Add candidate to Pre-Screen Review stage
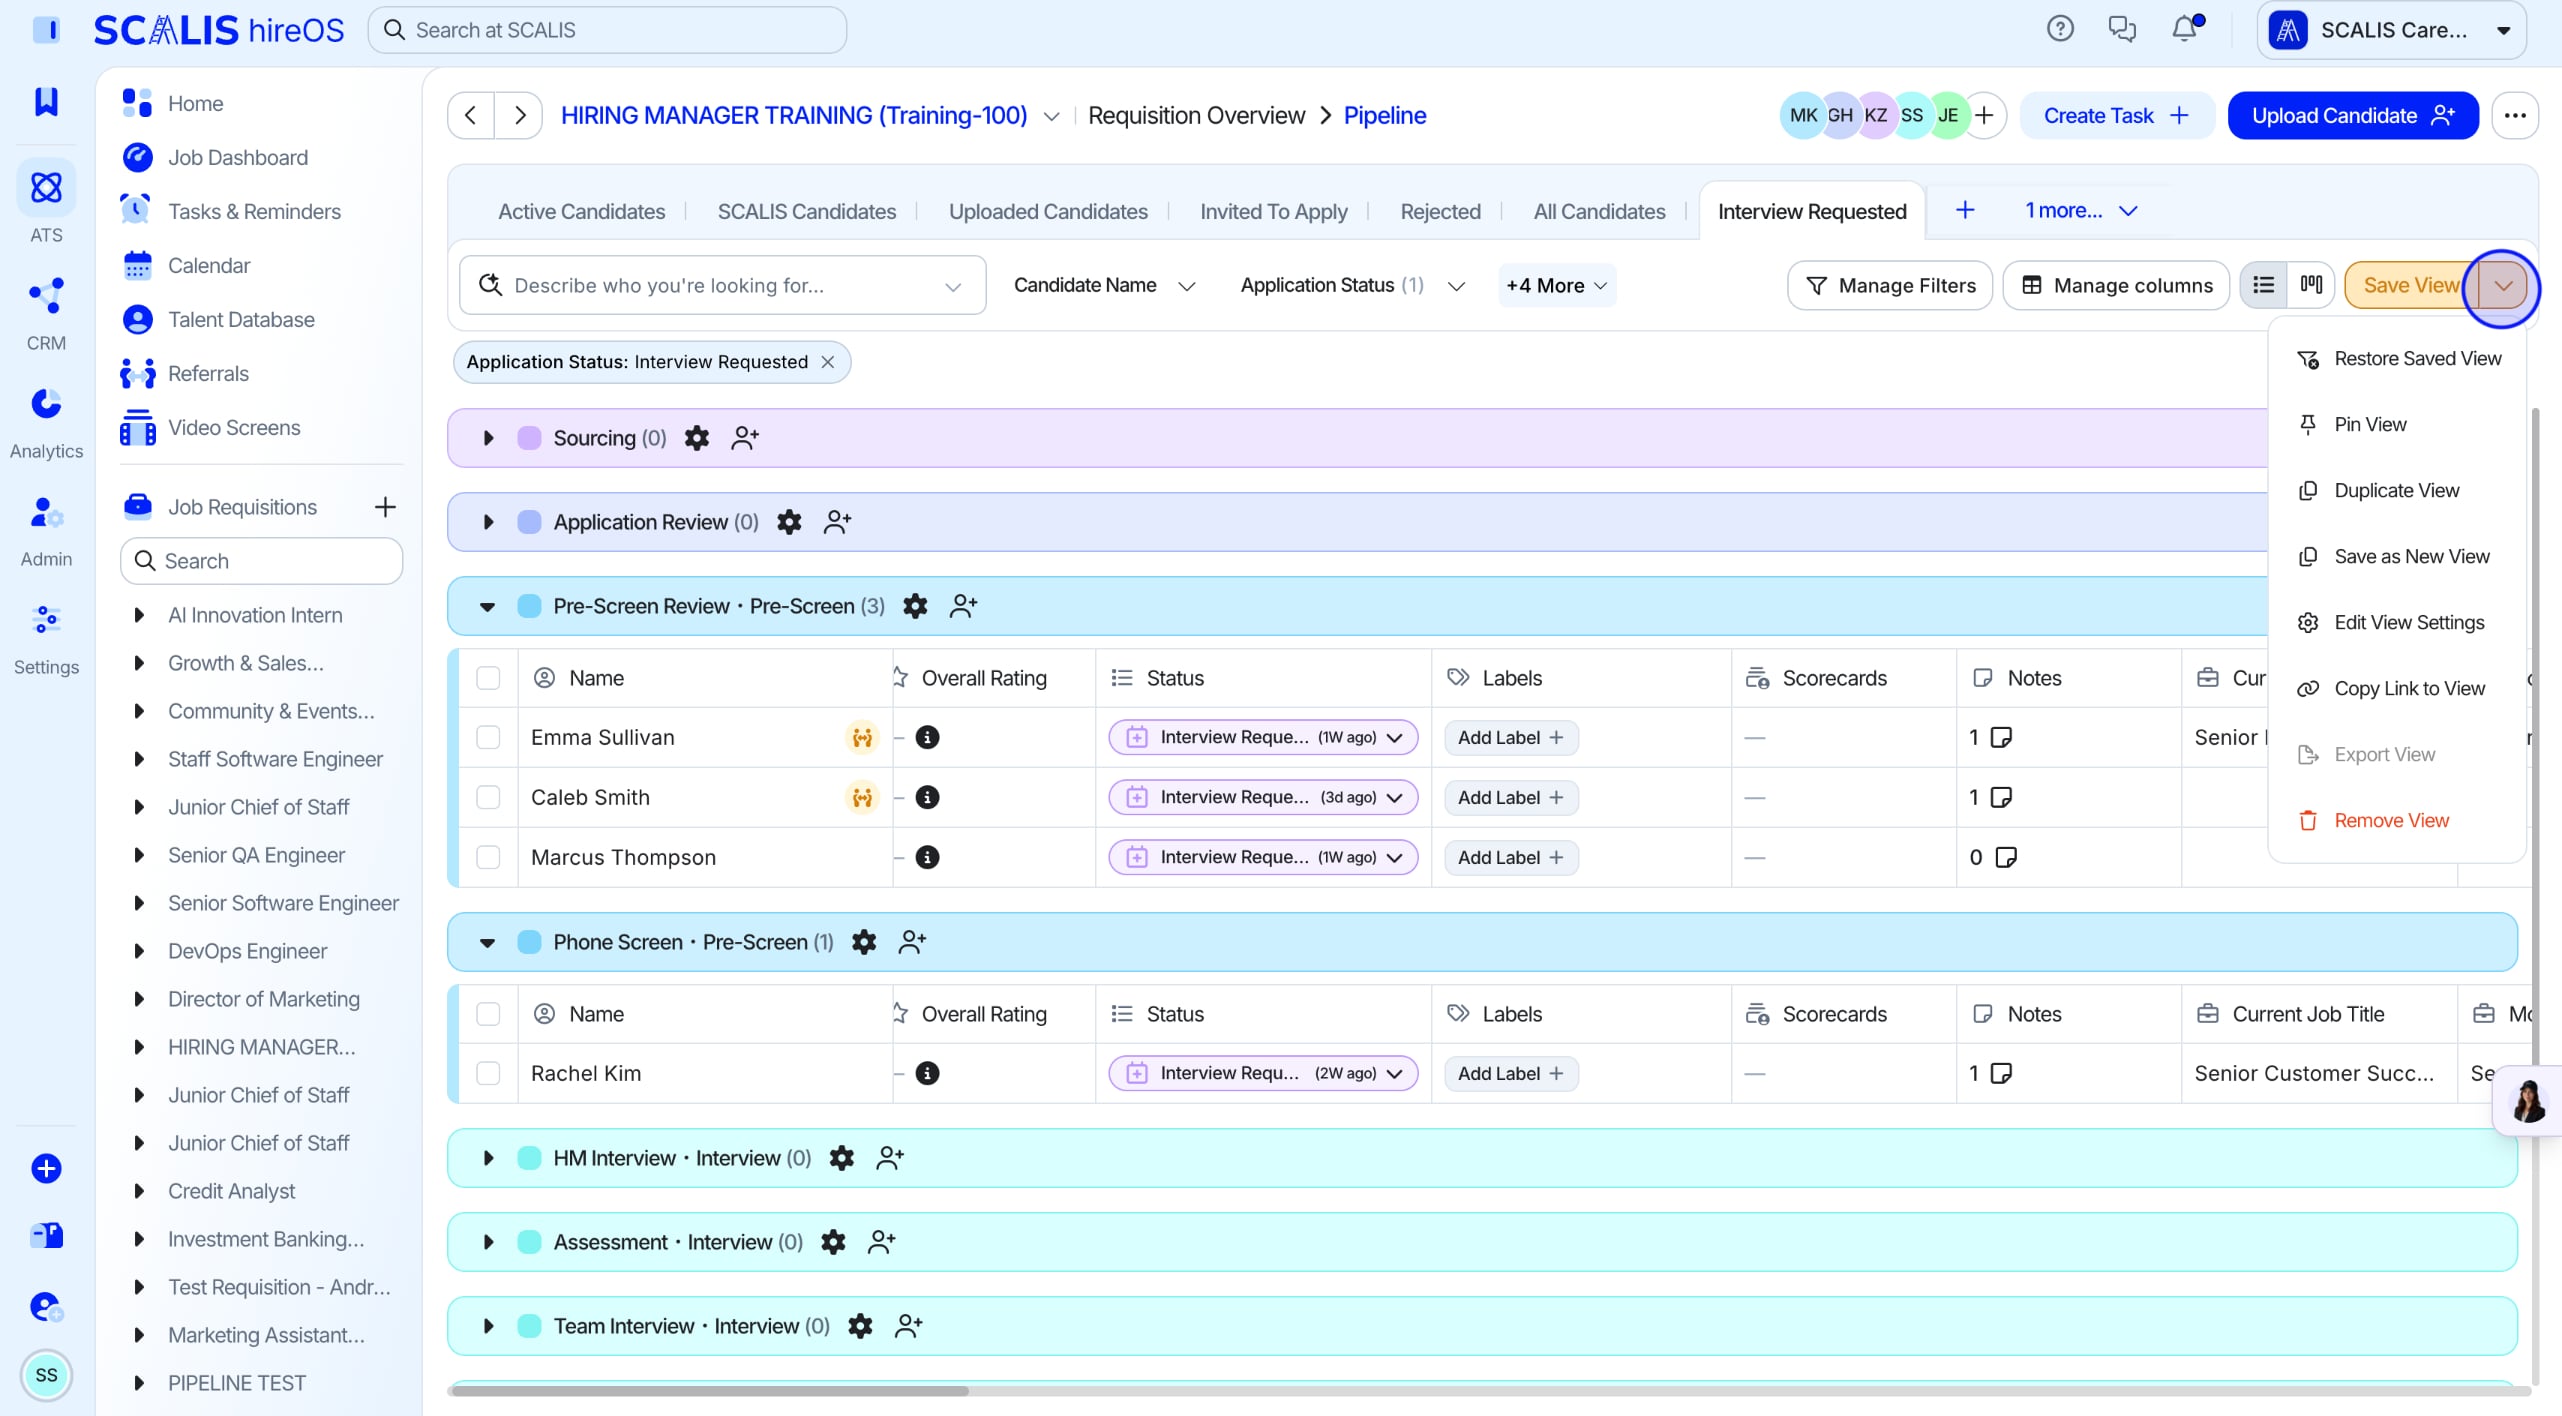The height and width of the screenshot is (1416, 2562). coord(963,606)
